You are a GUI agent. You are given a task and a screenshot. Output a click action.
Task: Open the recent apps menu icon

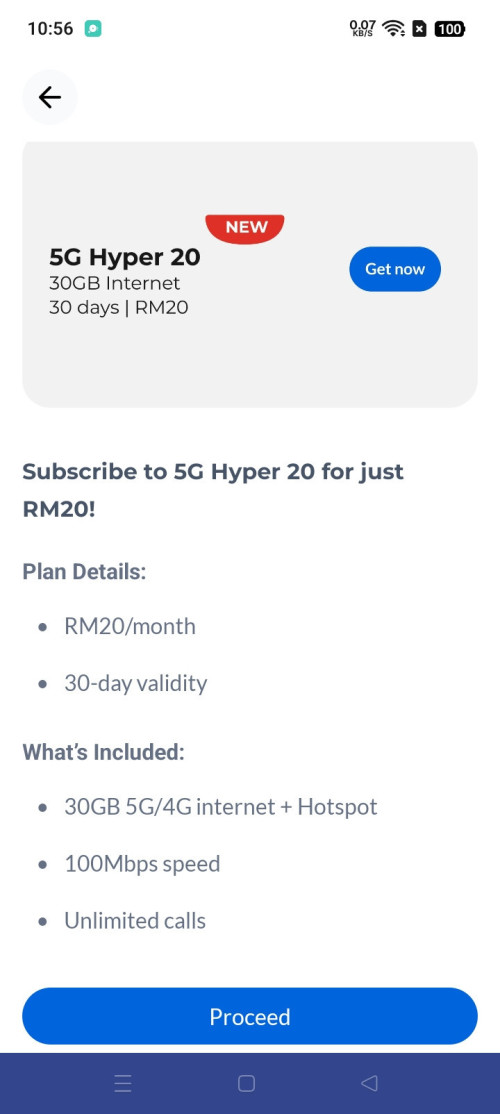123,1083
